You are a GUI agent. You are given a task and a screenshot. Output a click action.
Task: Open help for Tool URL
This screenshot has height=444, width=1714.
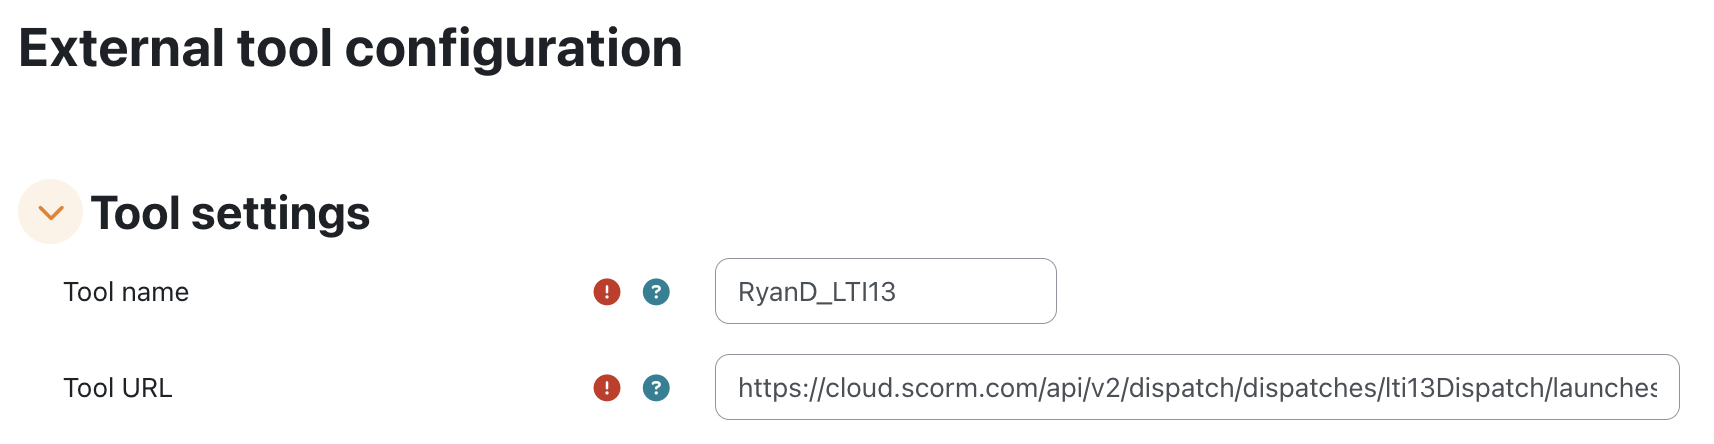click(x=656, y=388)
